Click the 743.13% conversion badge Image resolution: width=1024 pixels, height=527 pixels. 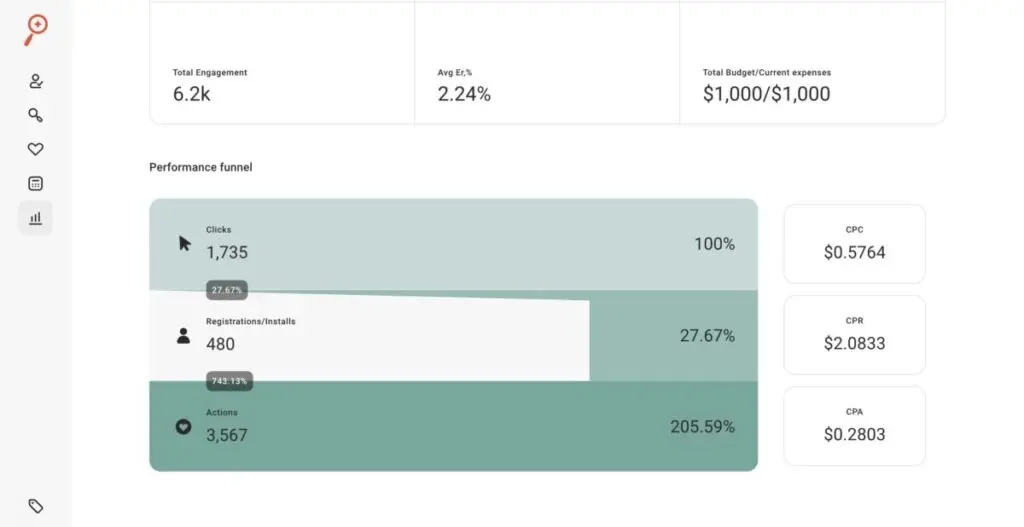tap(229, 381)
